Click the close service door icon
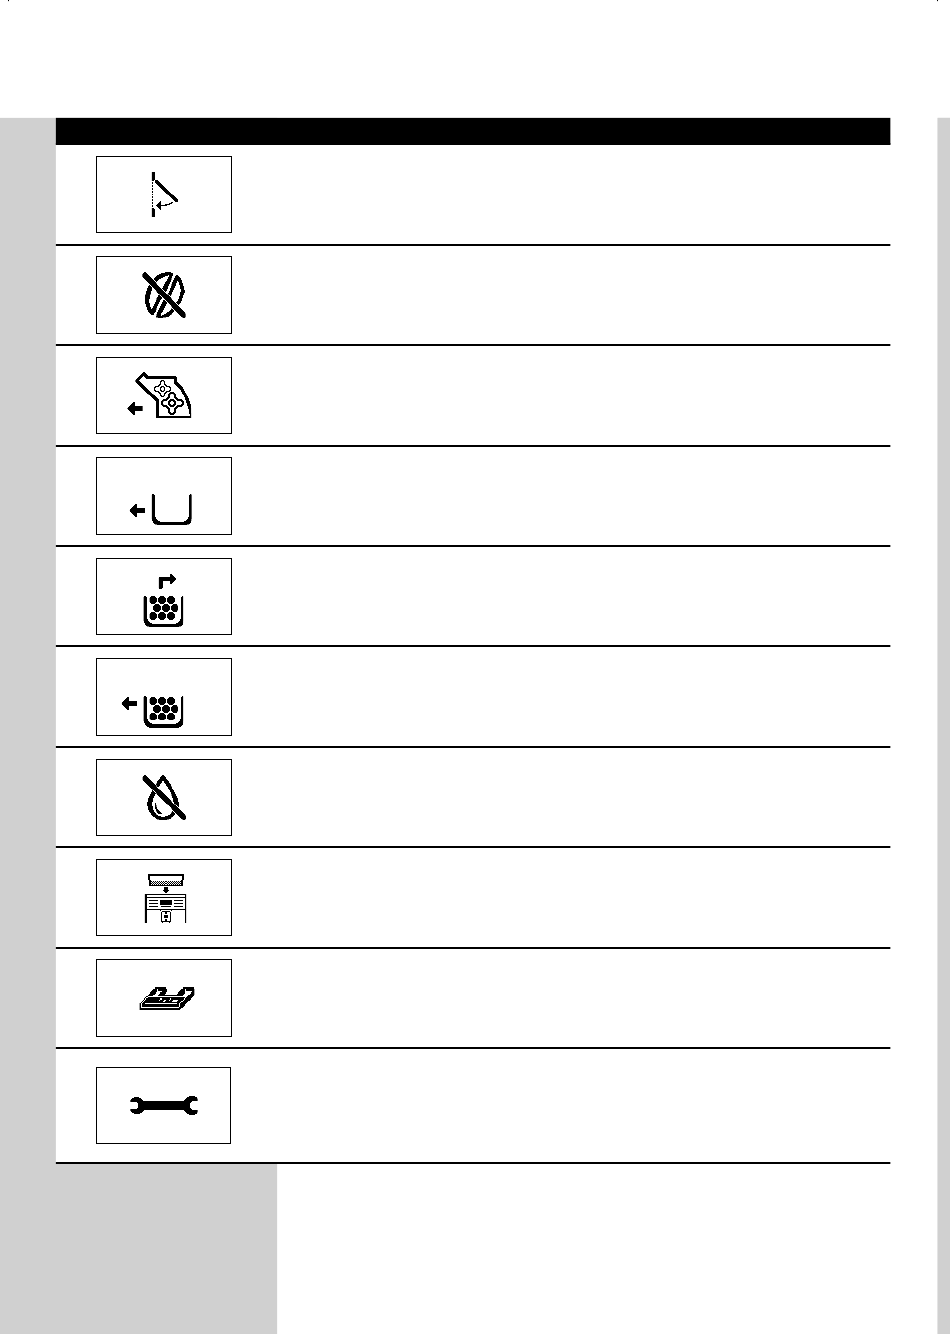The image size is (950, 1334). [x=163, y=194]
